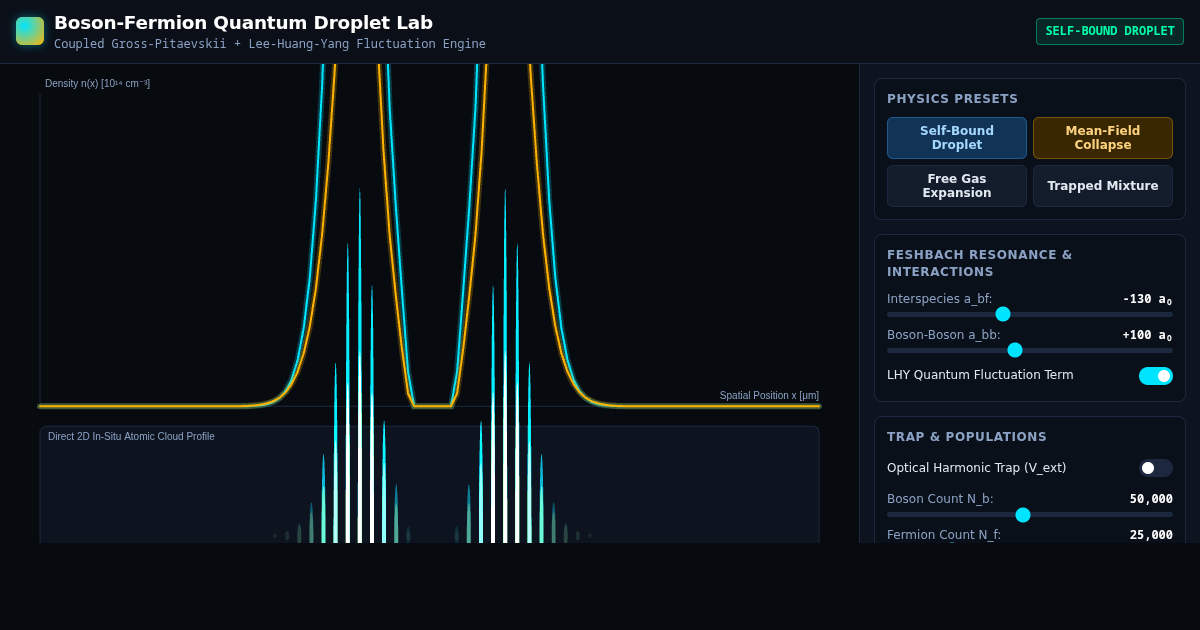Adjust the Boson Count N_b slider

1030,515
